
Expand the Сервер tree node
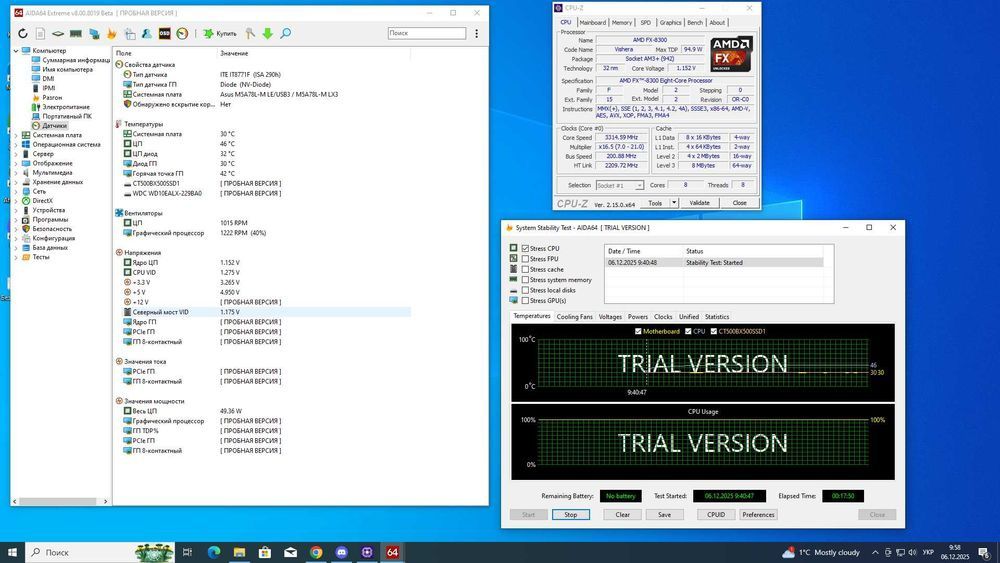click(x=16, y=154)
